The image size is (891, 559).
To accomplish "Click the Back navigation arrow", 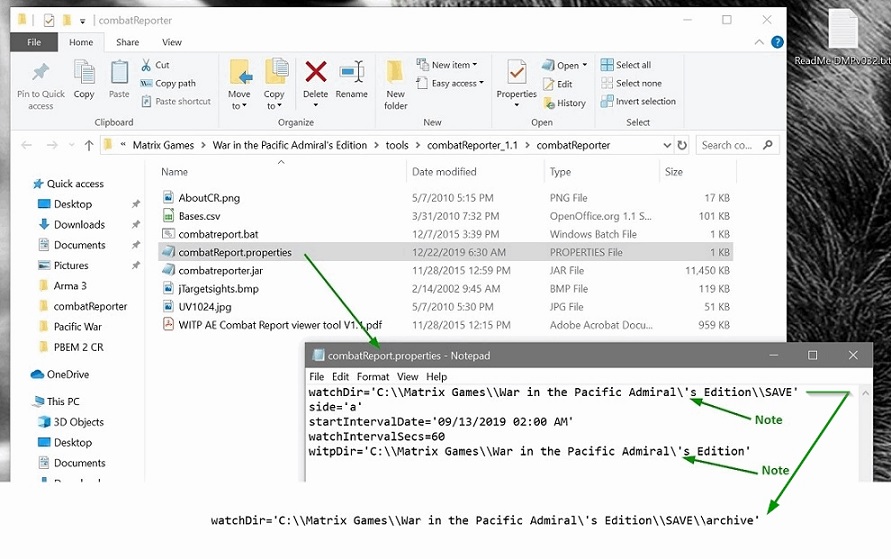I will [27, 145].
